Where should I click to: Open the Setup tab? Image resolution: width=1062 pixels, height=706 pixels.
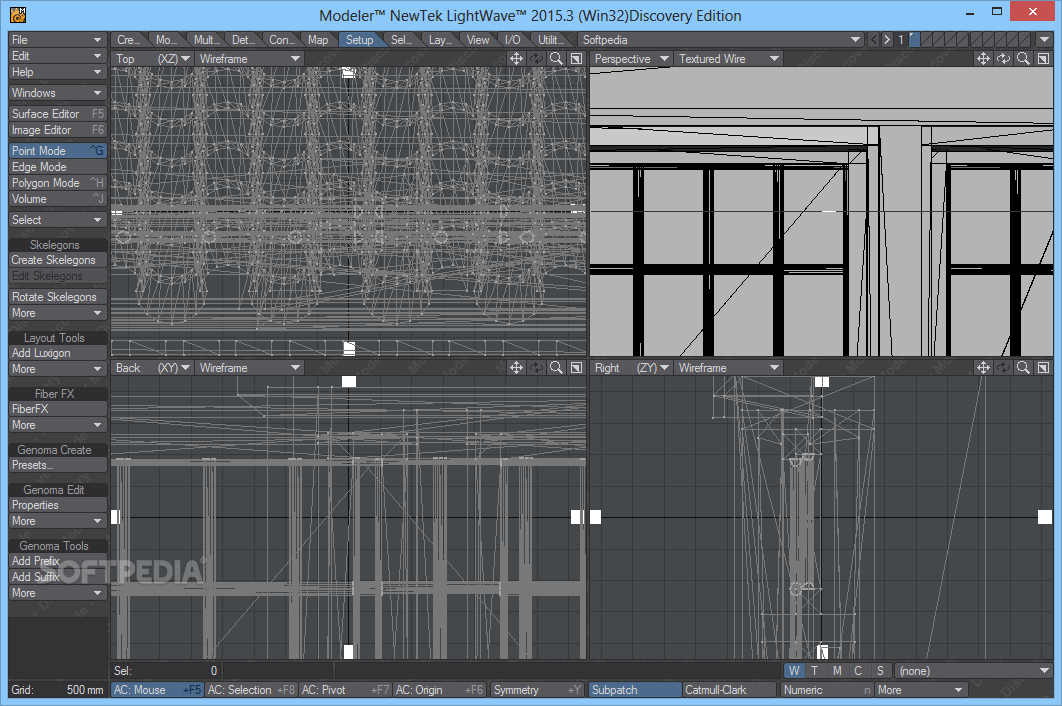pos(360,40)
